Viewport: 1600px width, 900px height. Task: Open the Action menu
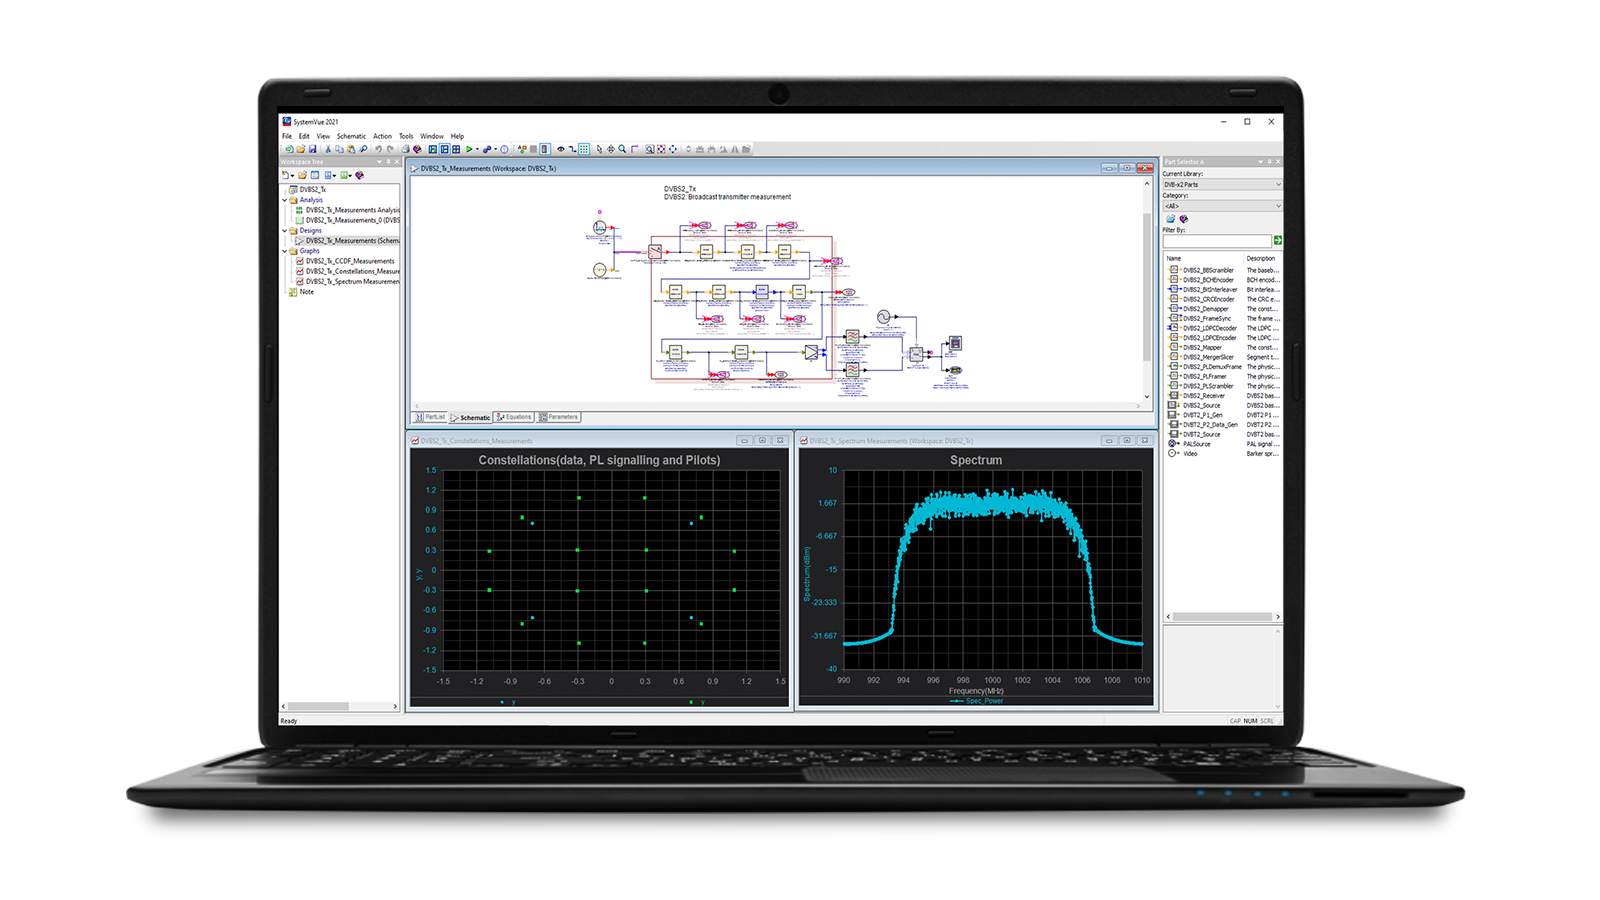click(382, 136)
